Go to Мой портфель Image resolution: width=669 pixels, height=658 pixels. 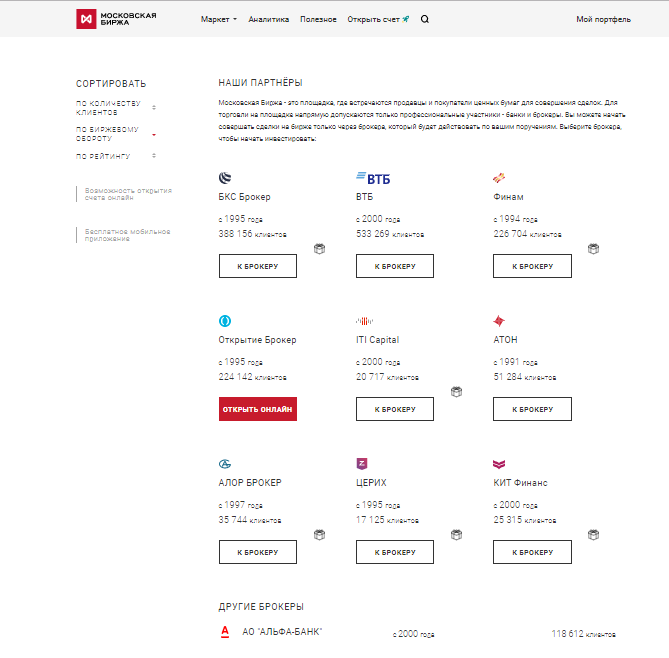(603, 19)
